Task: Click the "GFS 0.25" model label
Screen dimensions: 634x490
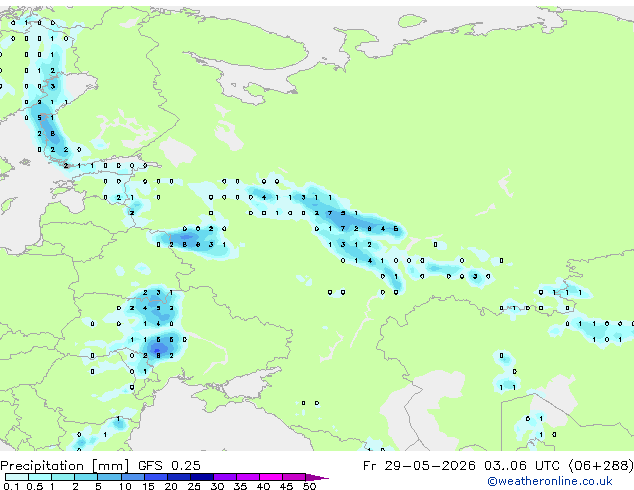Action: tap(169, 465)
